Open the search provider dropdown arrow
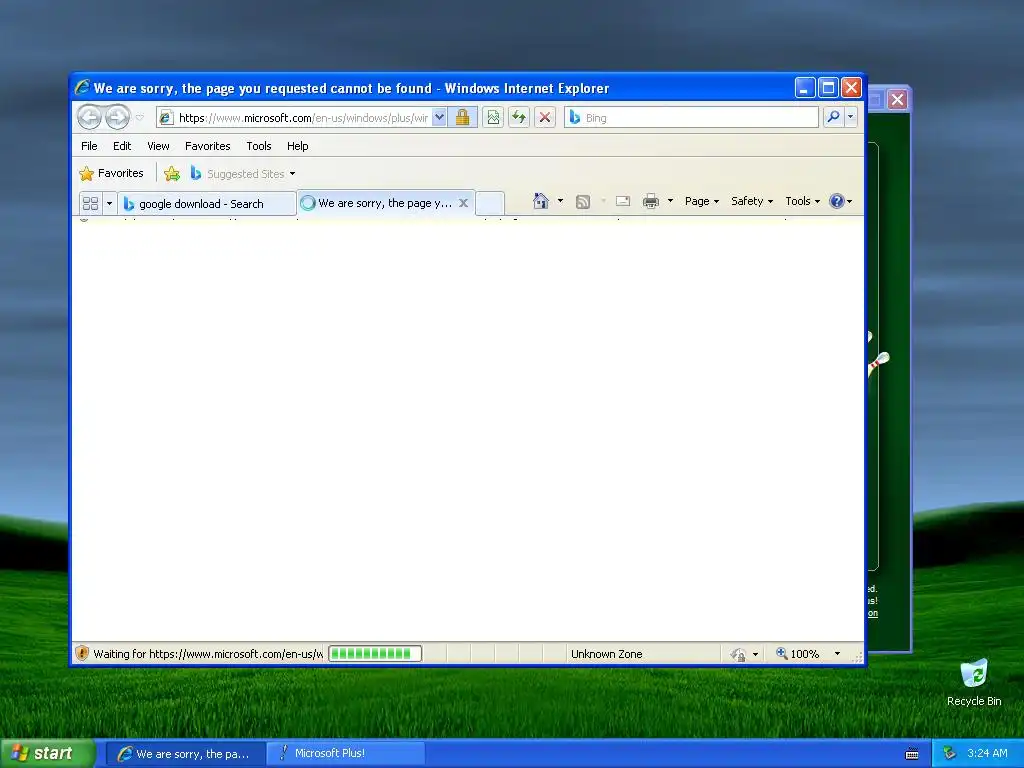The image size is (1024, 768). tap(850, 118)
